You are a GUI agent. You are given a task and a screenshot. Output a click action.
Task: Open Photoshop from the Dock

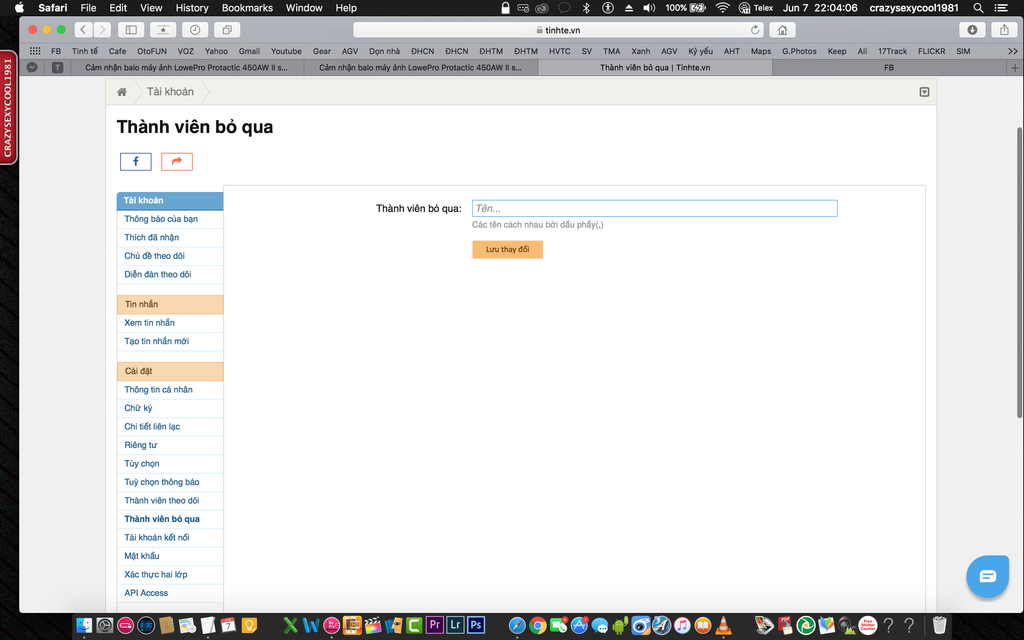[476, 625]
